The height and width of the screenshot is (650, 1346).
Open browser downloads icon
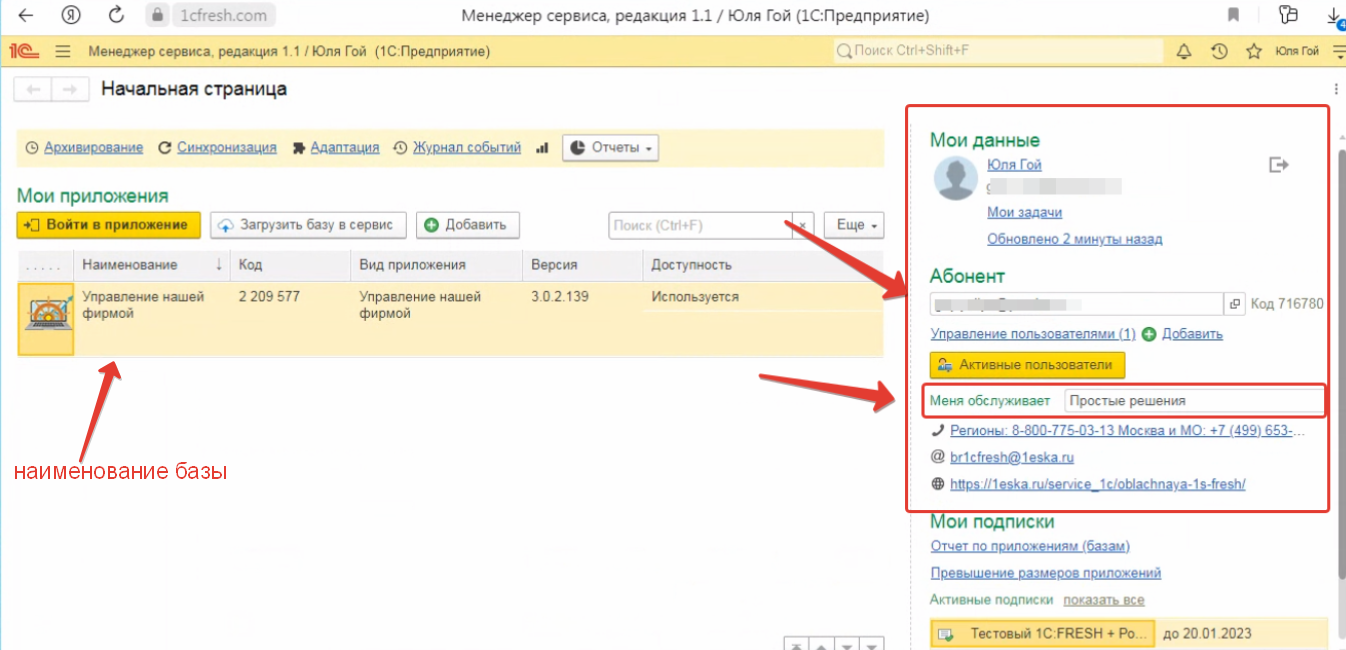point(1335,16)
